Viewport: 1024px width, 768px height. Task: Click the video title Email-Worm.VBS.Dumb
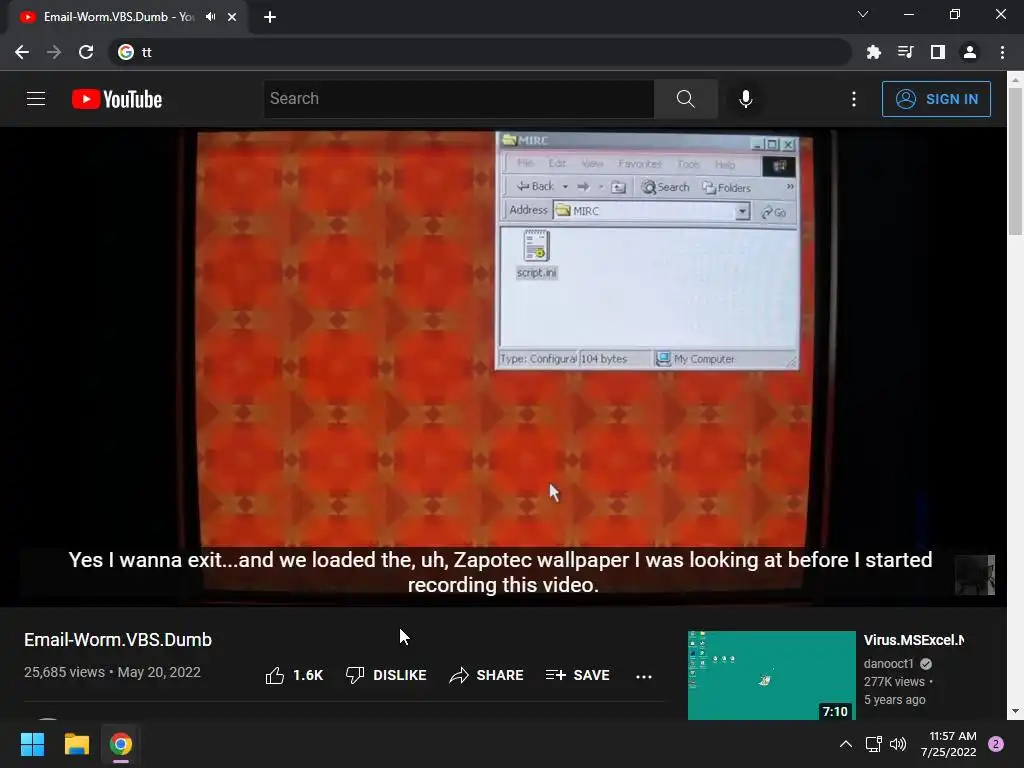[118, 640]
